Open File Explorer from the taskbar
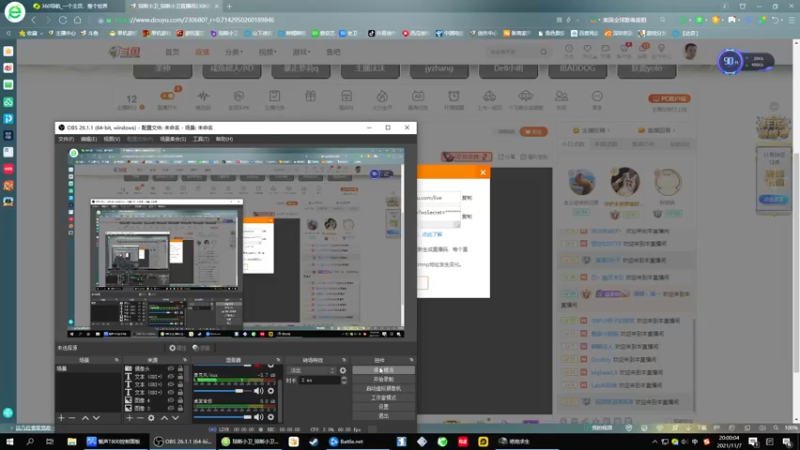This screenshot has width=800, height=450. coord(71,441)
